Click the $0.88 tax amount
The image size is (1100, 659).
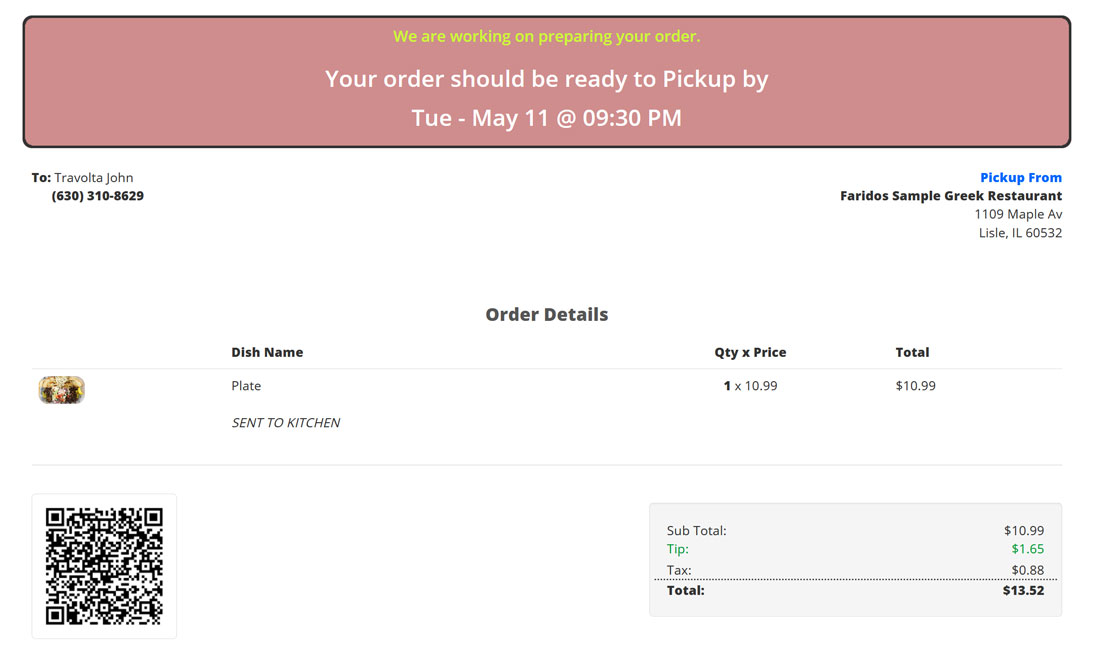[x=1027, y=570]
